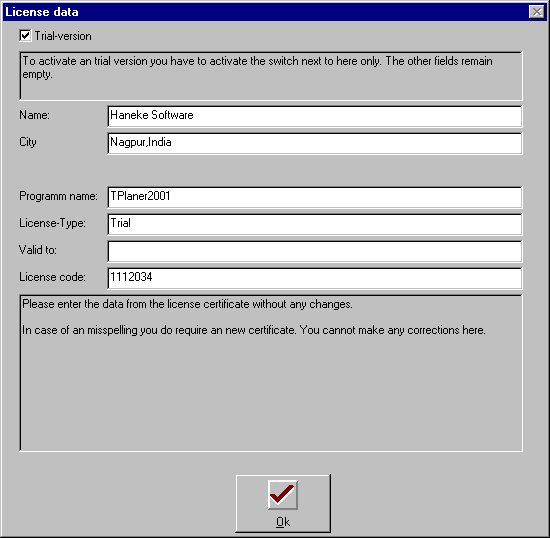Click the License data title bar
This screenshot has height=538, width=550.
(263, 12)
